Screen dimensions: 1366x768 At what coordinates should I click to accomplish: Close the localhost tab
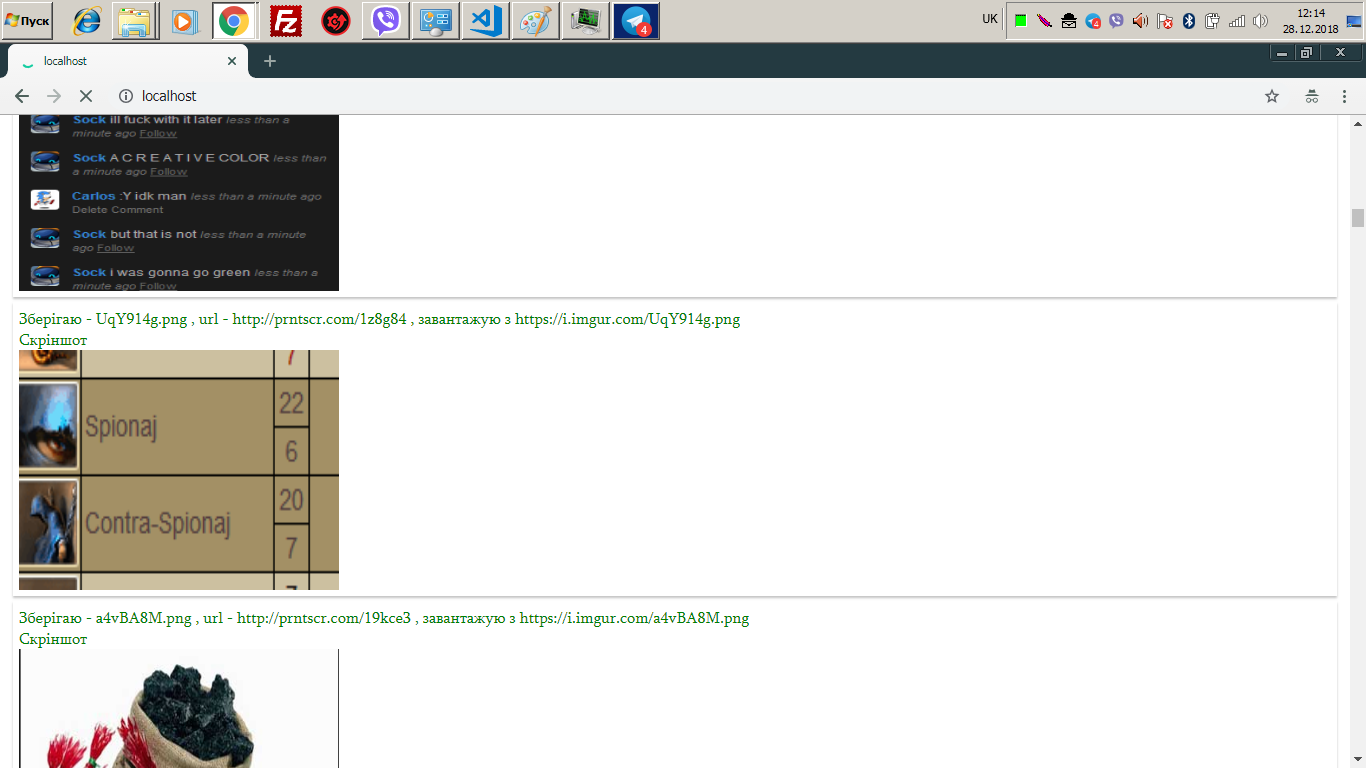tap(232, 61)
